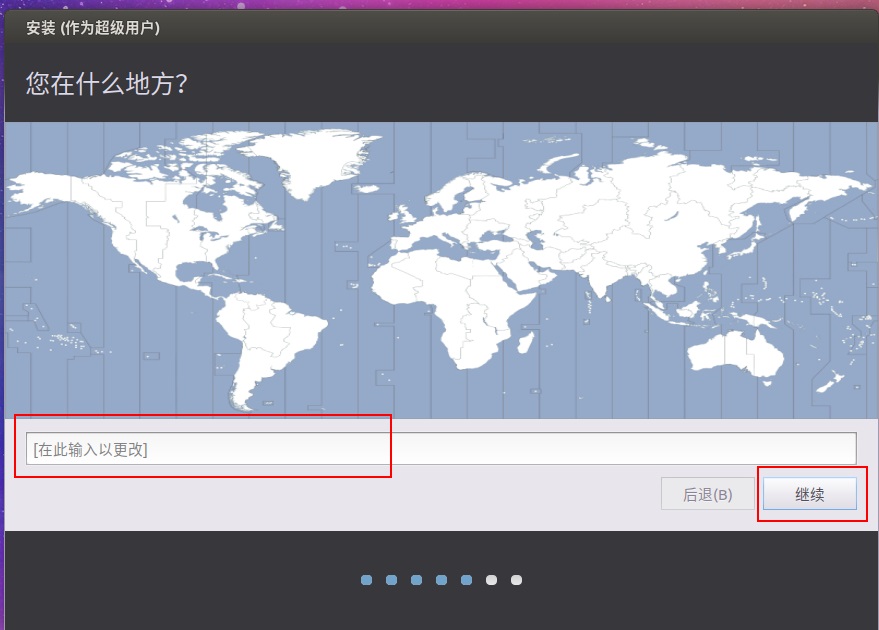Click the 您在什么地方? heading text
The width and height of the screenshot is (879, 630).
[x=107, y=83]
